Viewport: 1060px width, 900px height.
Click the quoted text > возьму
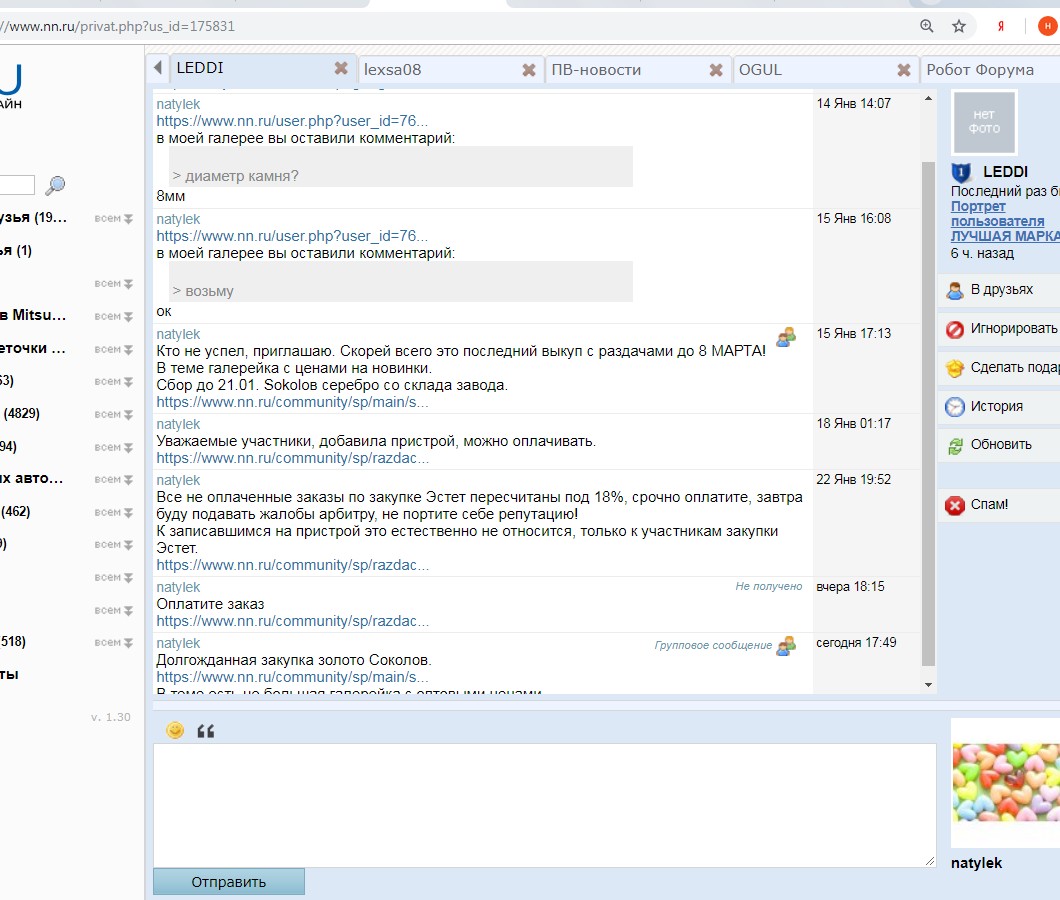tap(202, 291)
